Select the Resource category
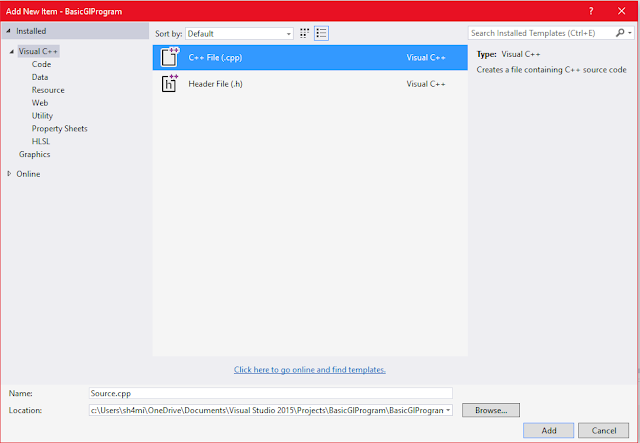 [x=48, y=90]
